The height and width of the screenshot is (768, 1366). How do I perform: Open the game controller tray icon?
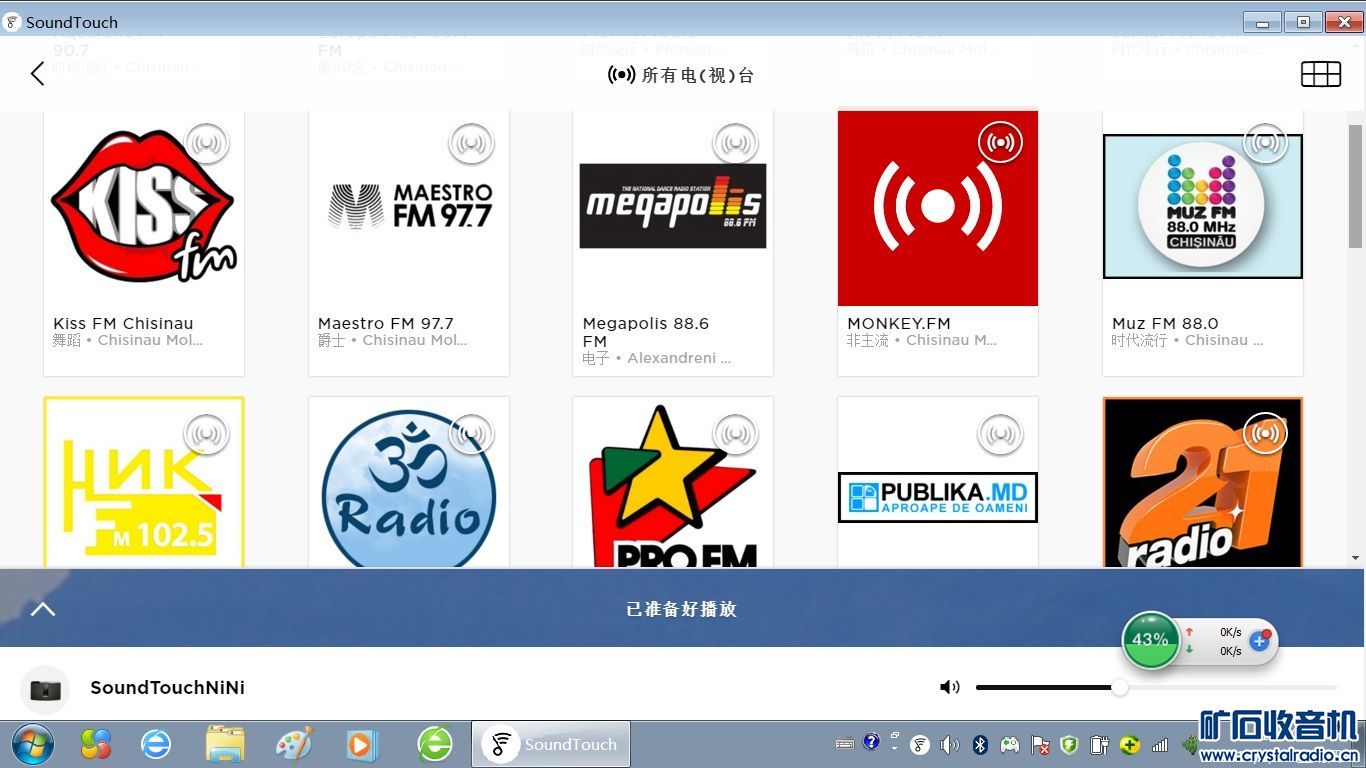[x=1010, y=745]
